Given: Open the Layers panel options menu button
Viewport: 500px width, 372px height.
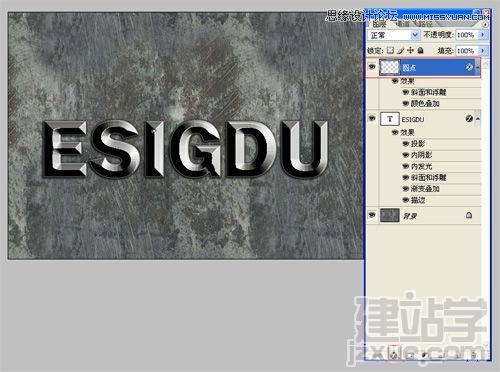Looking at the screenshot, I should [x=485, y=24].
